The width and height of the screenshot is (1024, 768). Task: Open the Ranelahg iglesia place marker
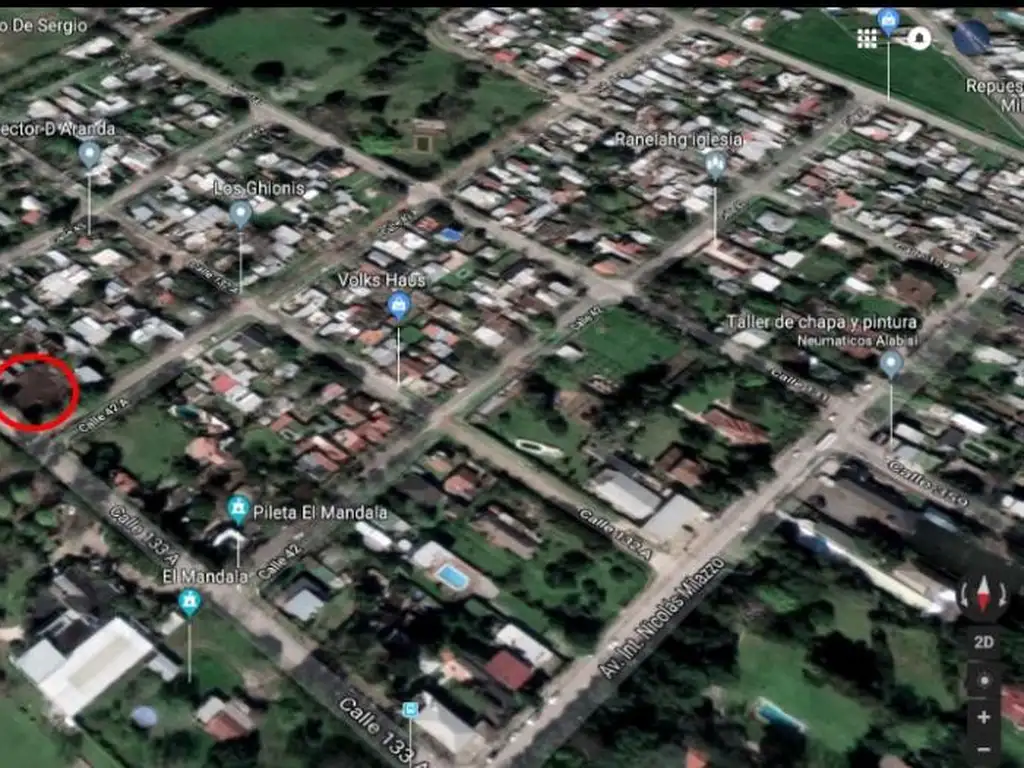(x=715, y=164)
